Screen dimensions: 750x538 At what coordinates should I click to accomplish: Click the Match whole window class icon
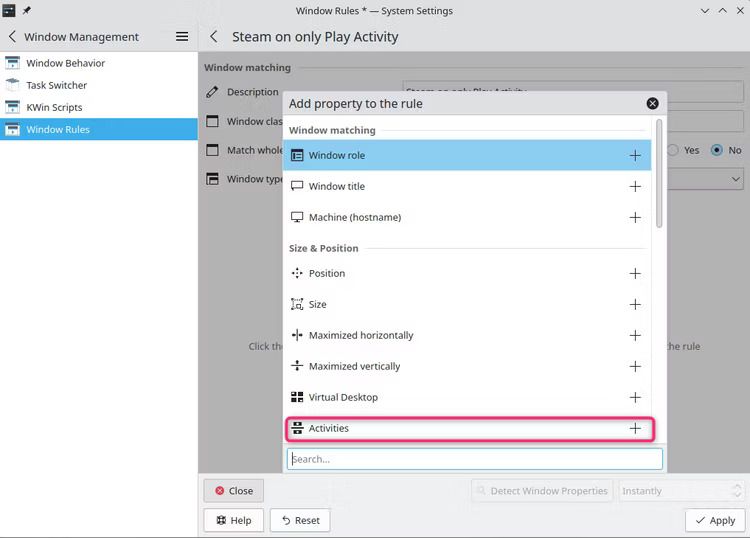point(212,150)
